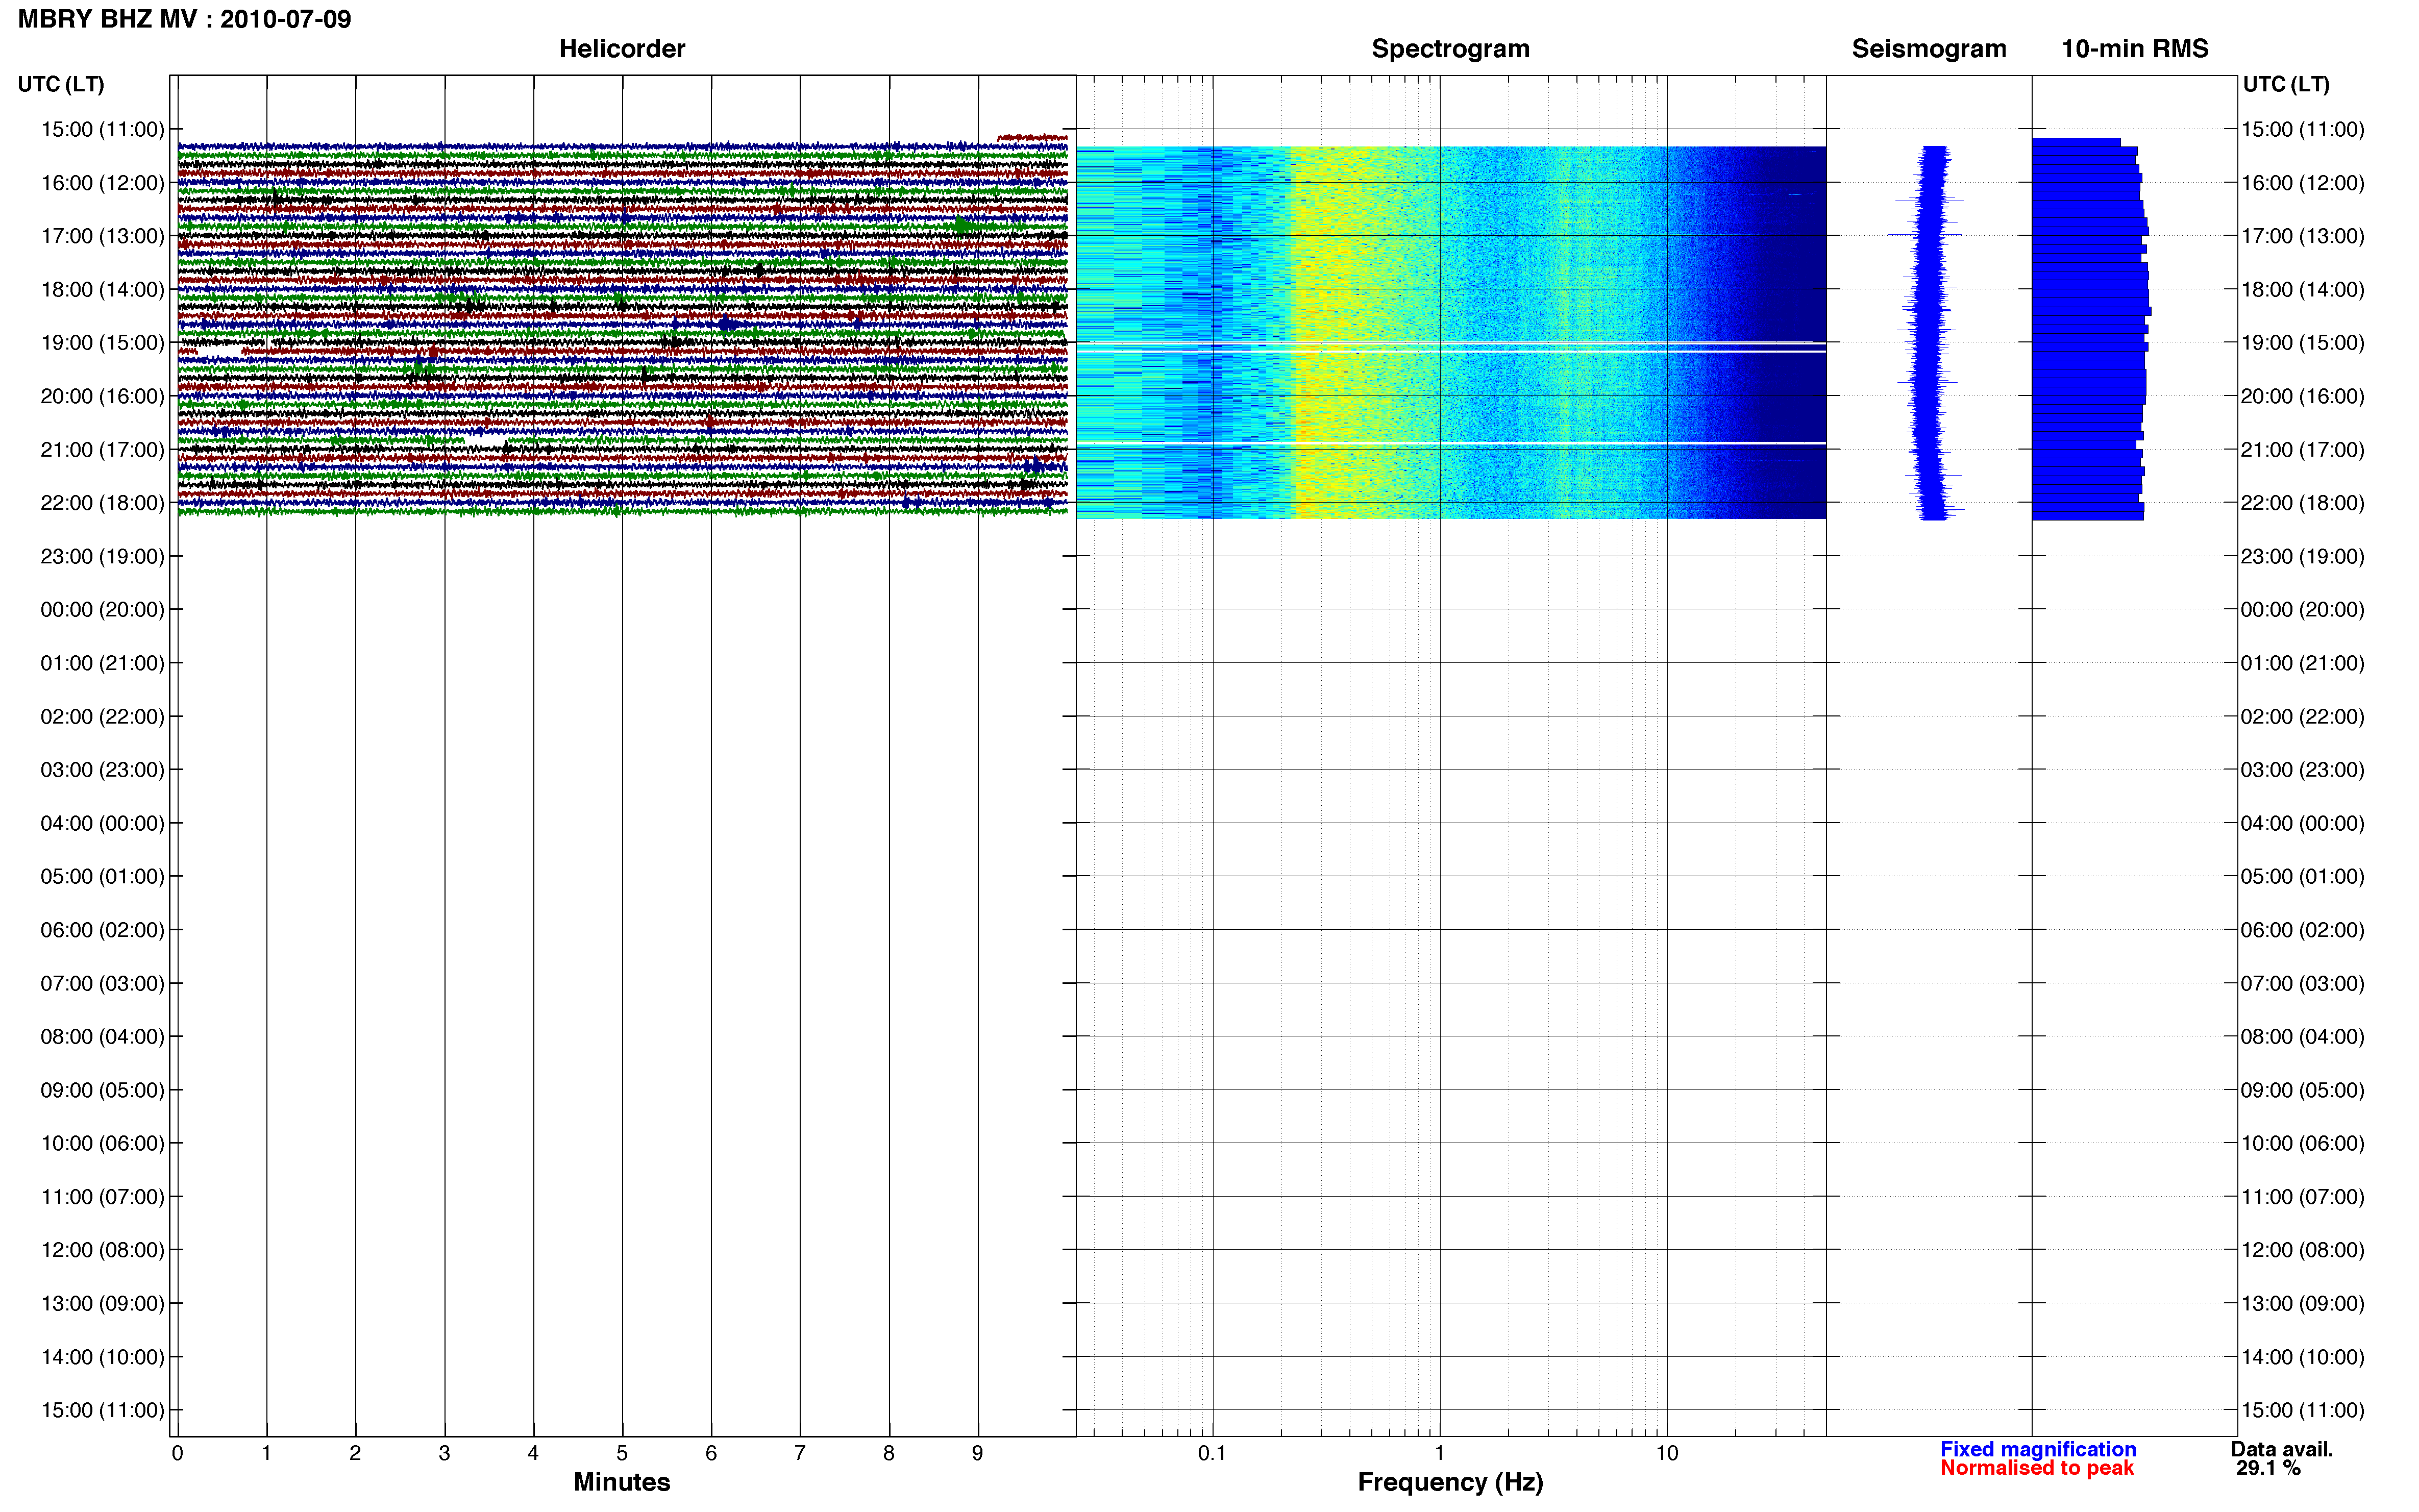Click left time label 19:00 (15:00)

pyautogui.click(x=102, y=343)
